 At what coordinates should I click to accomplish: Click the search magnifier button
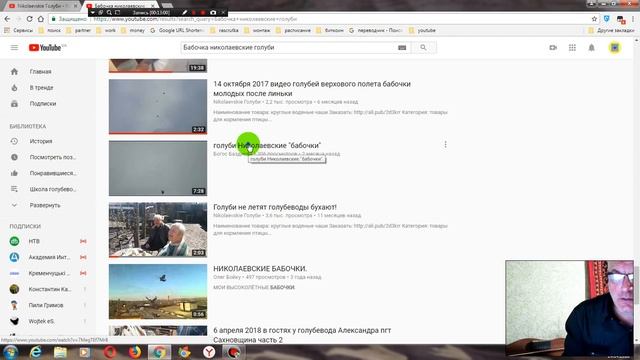click(x=423, y=48)
